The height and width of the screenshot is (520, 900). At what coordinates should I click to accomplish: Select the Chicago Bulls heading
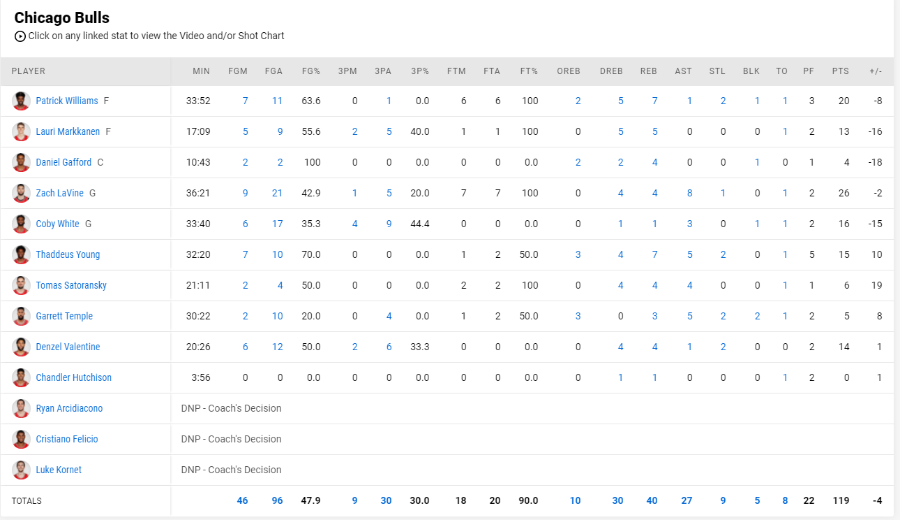(x=61, y=18)
